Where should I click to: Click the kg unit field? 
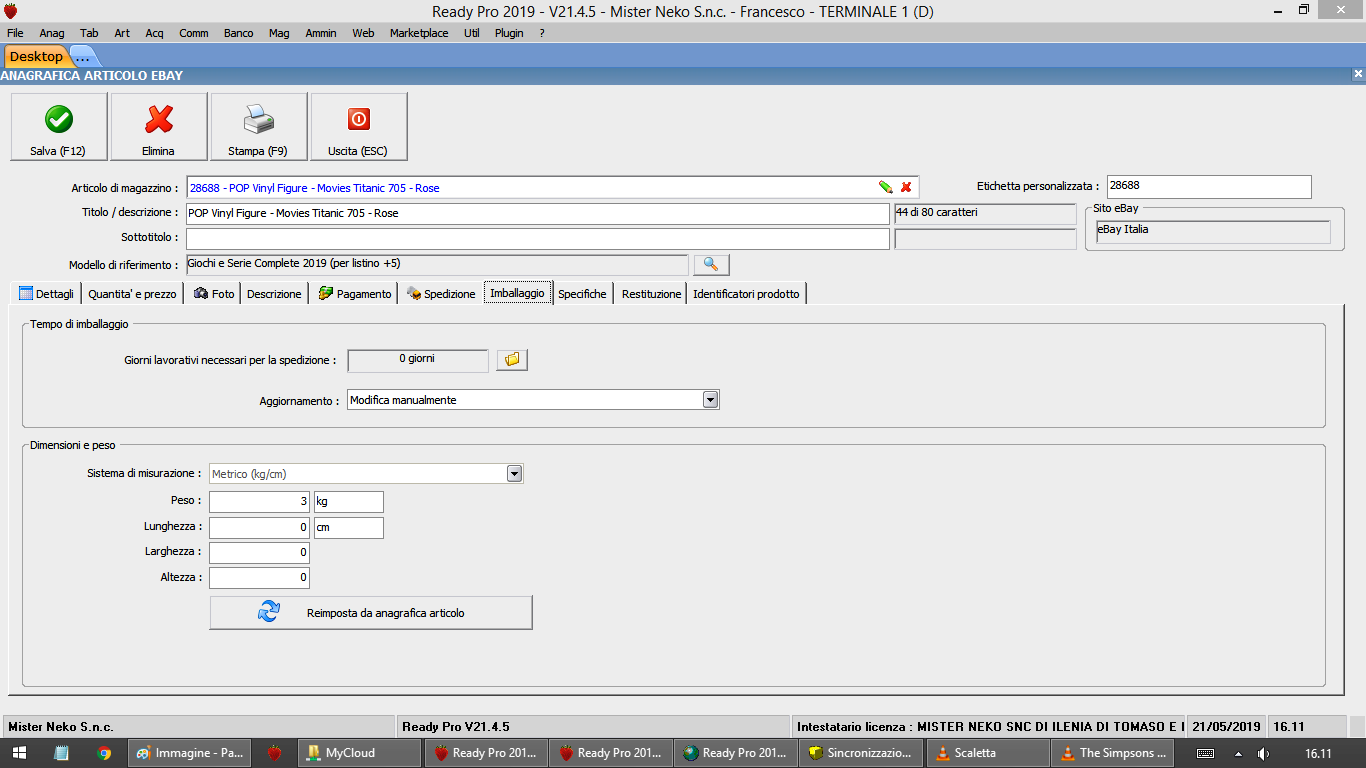click(x=349, y=502)
